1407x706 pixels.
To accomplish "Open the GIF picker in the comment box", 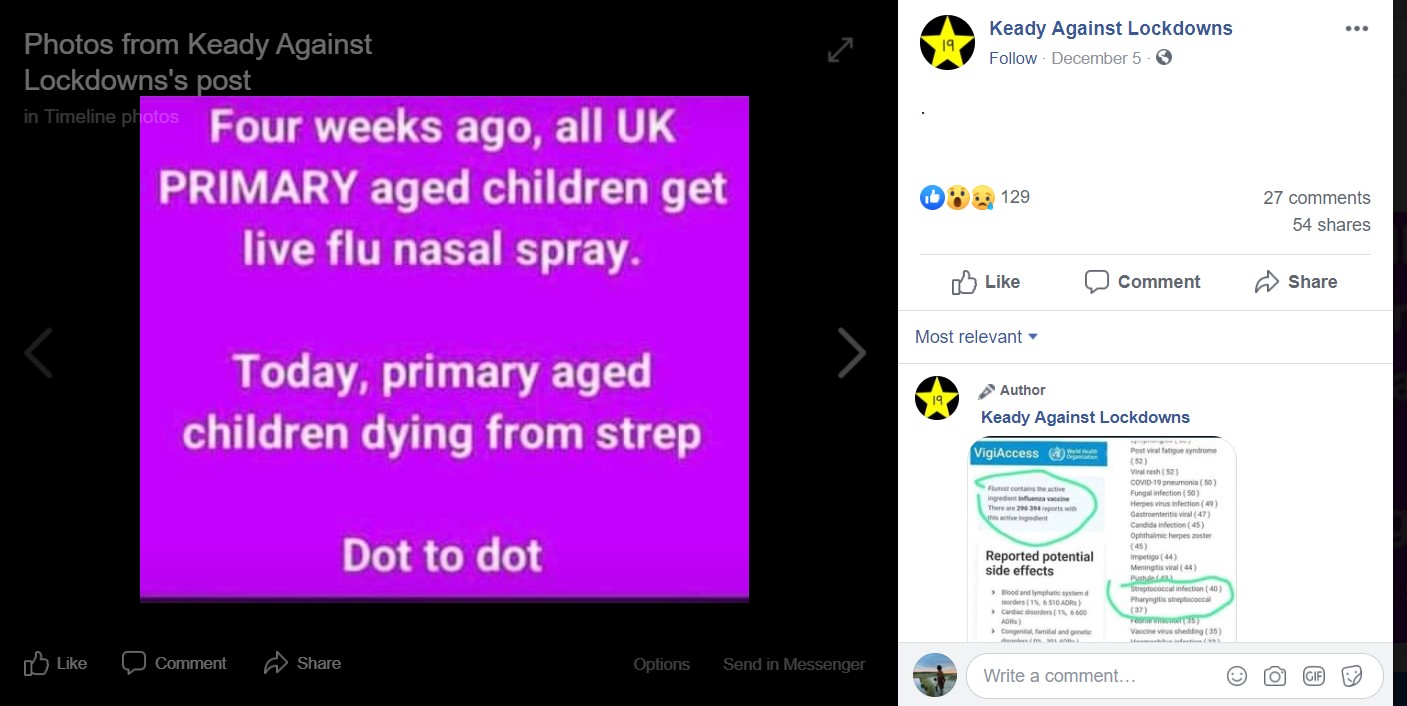I will (x=1313, y=676).
